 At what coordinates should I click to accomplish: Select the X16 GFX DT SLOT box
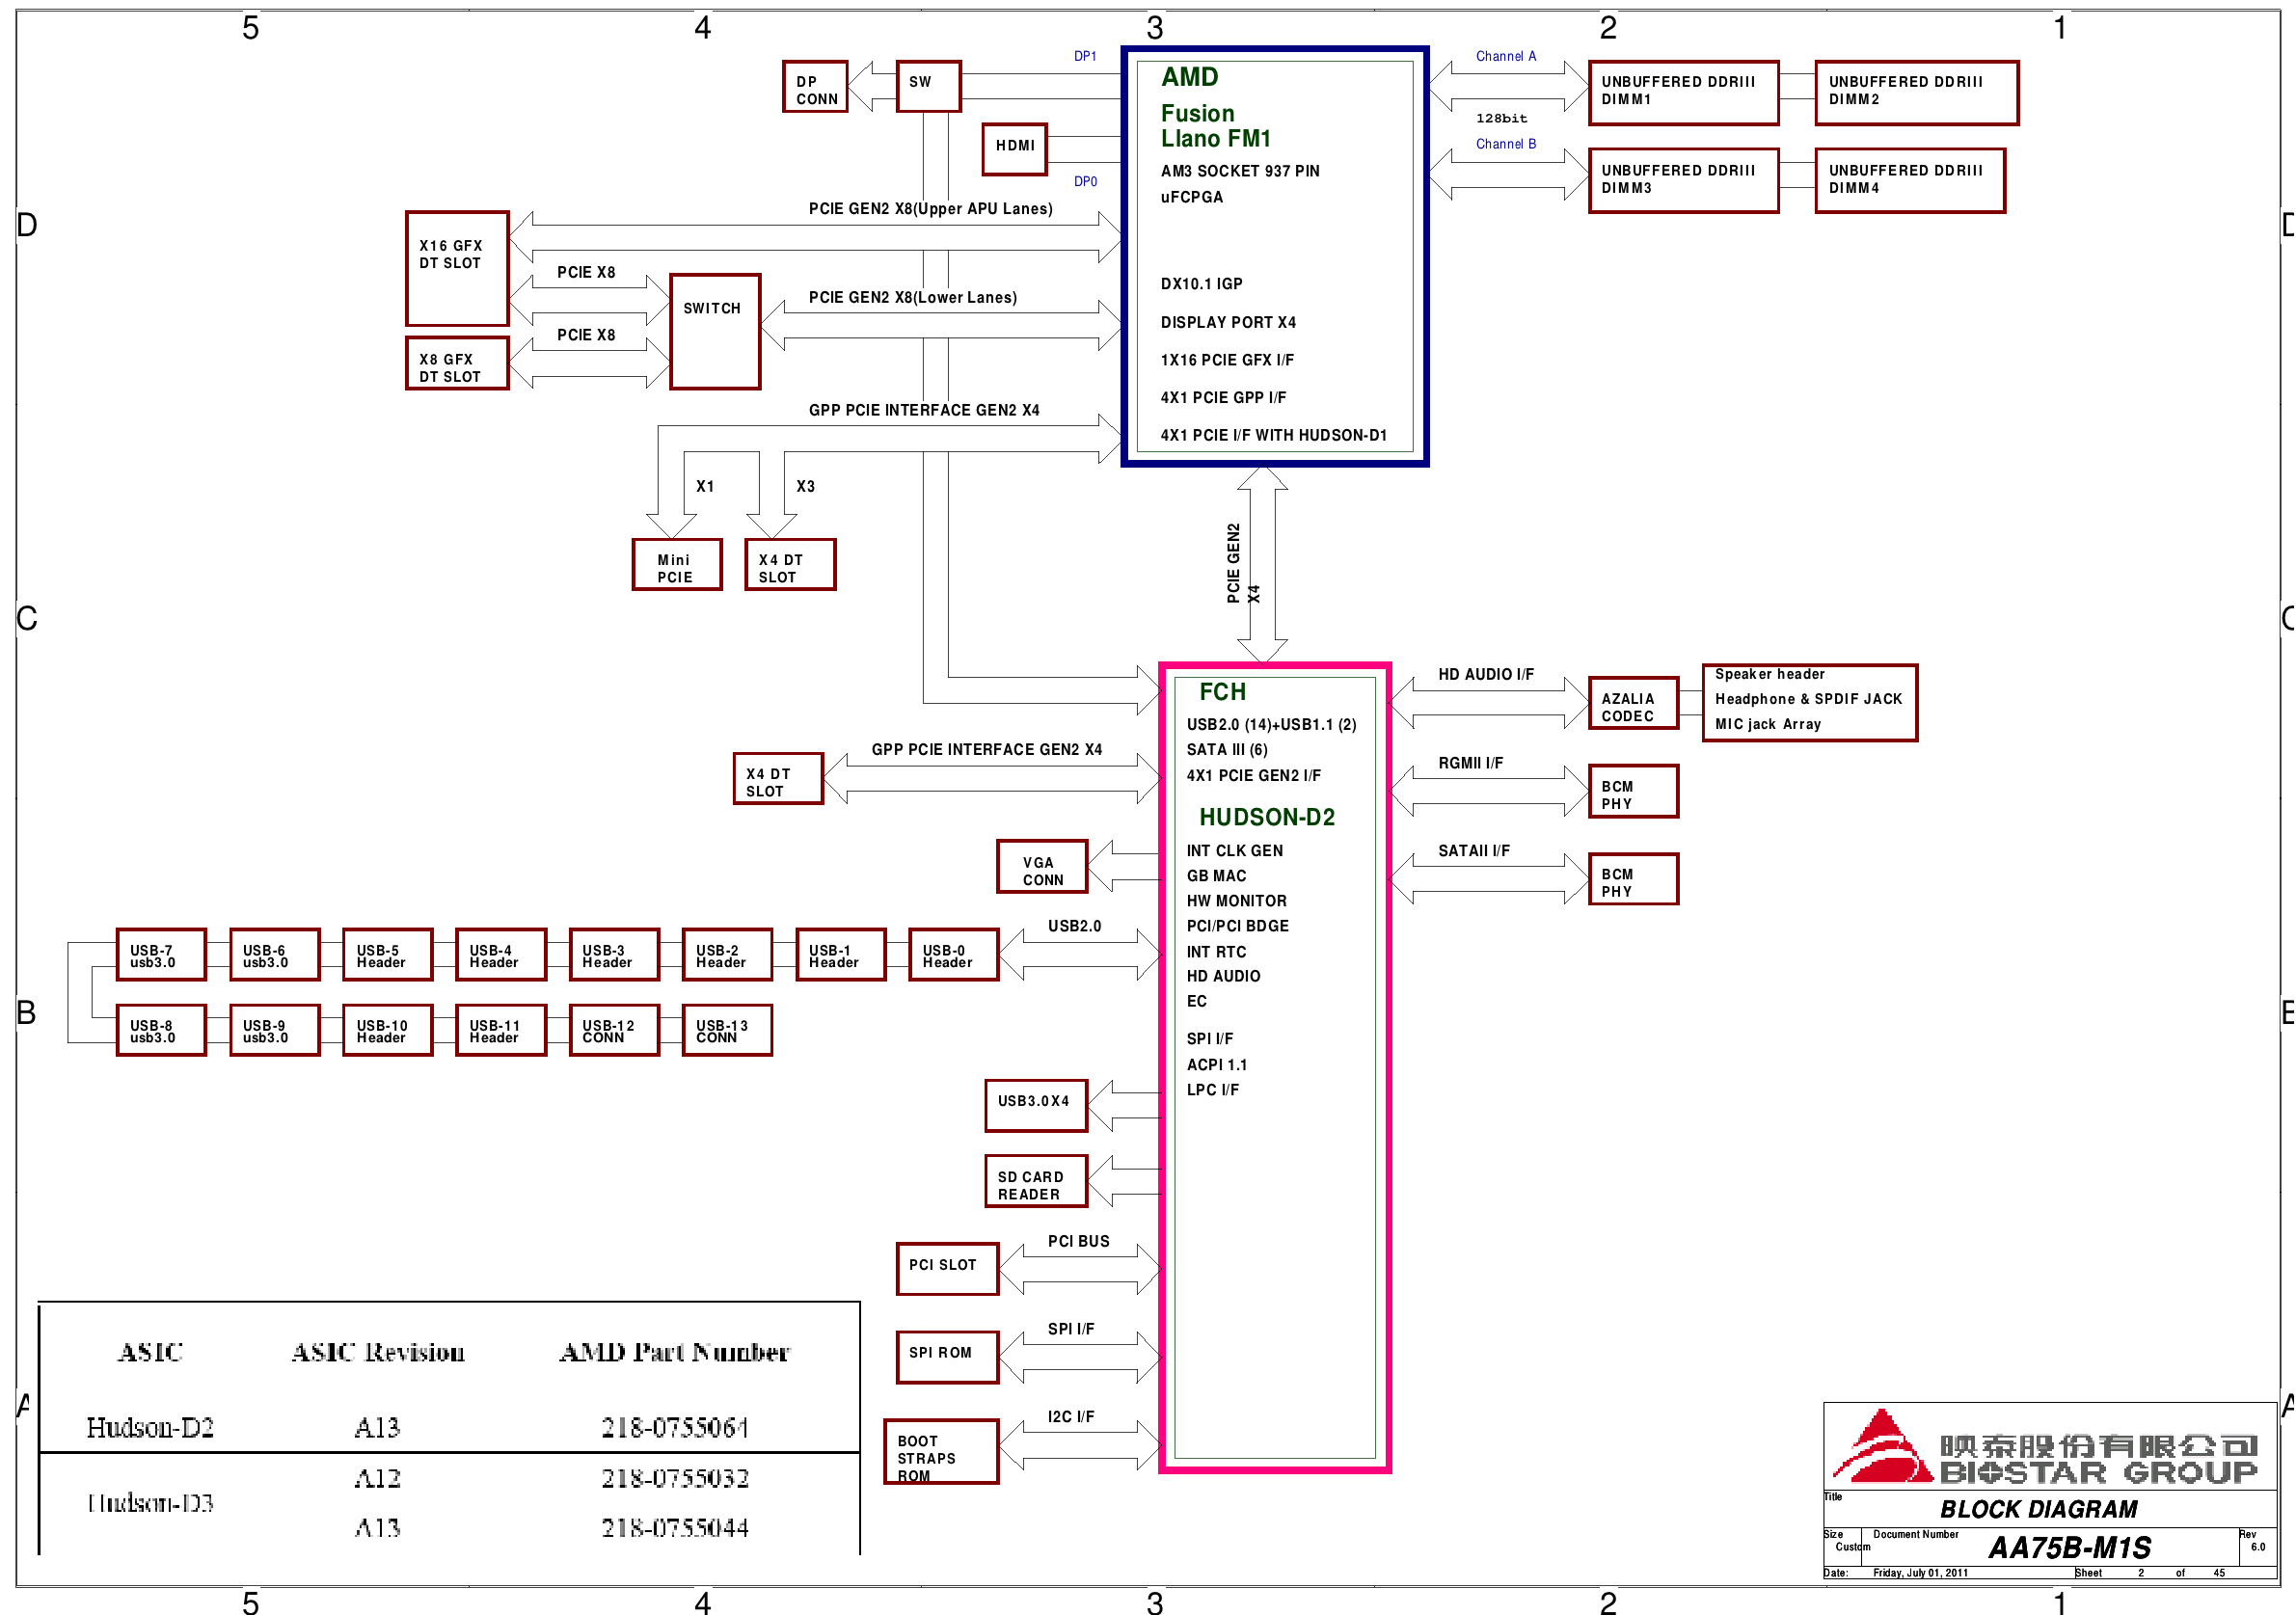tap(457, 268)
